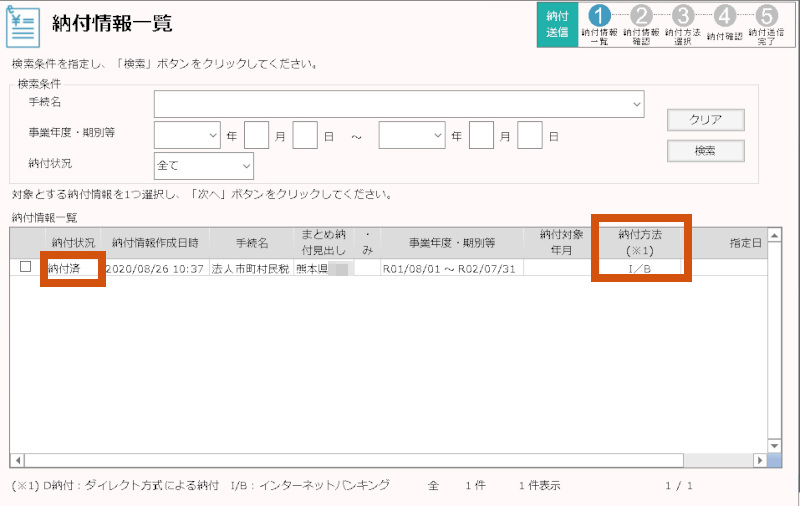The width and height of the screenshot is (800, 506).
Task: Click the 法人市町村民税 cell
Action: coord(251,268)
